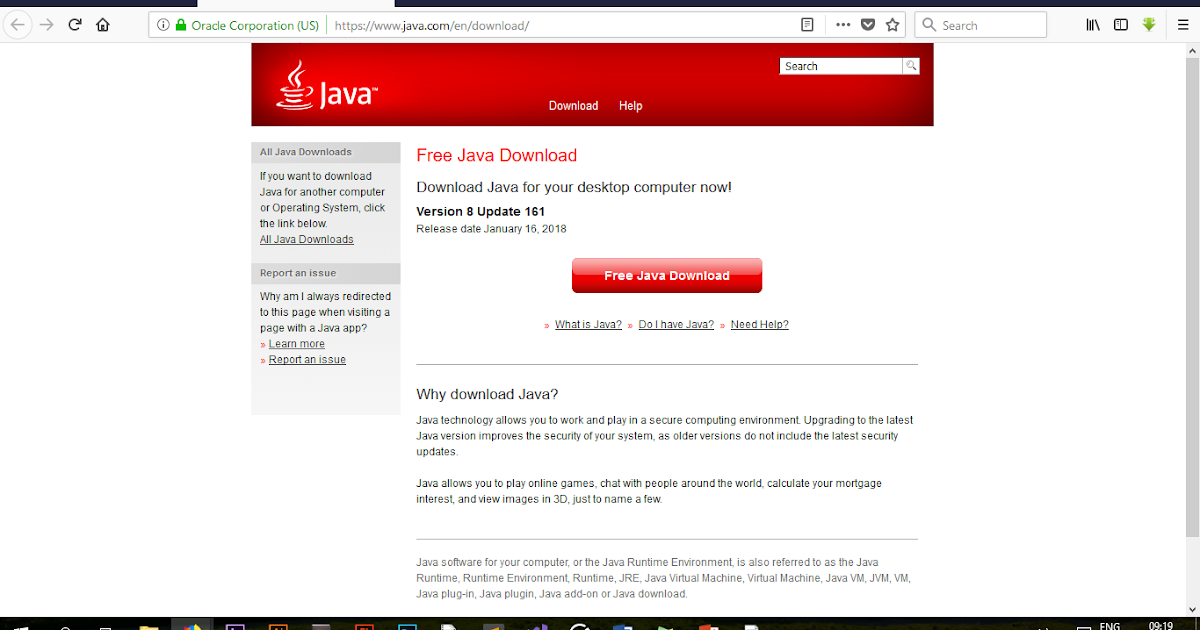Image resolution: width=1200 pixels, height=630 pixels.
Task: Click the green downloads arrow icon
Action: [x=1148, y=24]
